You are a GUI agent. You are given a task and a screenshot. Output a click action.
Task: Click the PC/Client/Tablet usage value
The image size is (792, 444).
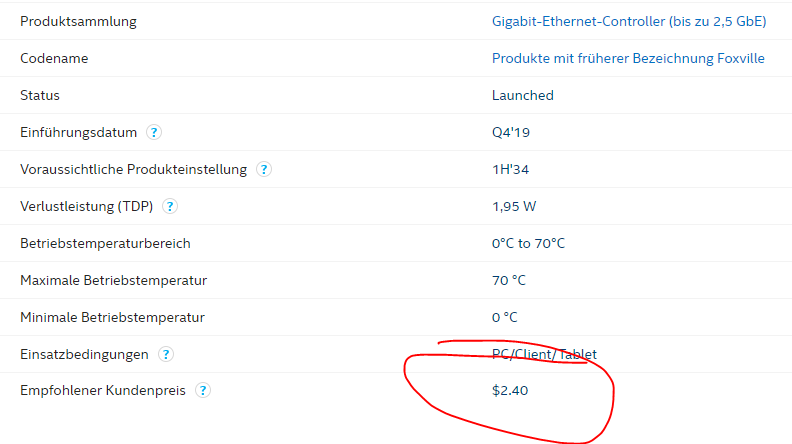point(544,354)
